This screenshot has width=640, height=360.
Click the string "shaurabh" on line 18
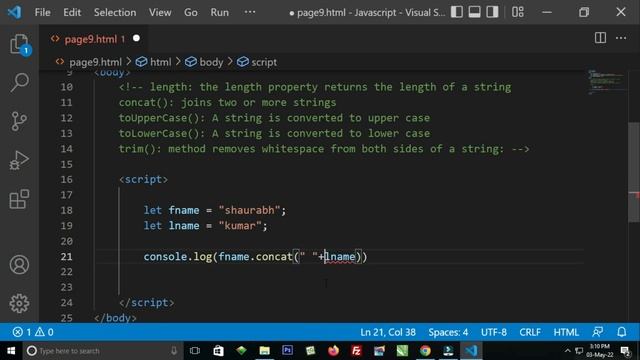click(x=249, y=210)
